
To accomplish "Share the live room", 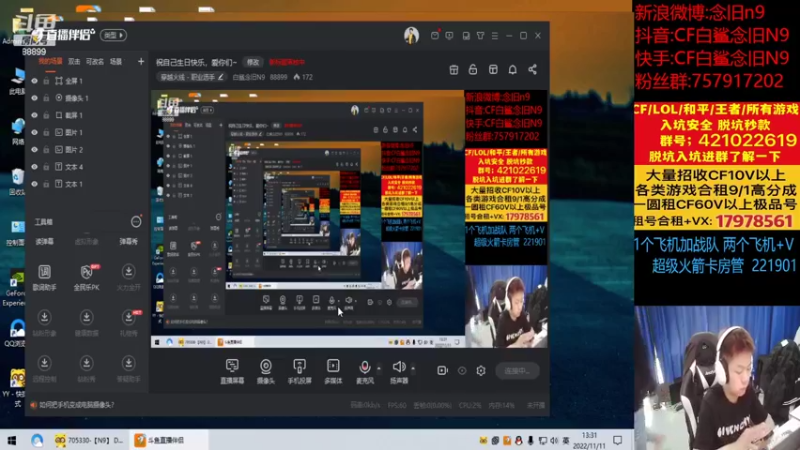I will pyautogui.click(x=532, y=69).
